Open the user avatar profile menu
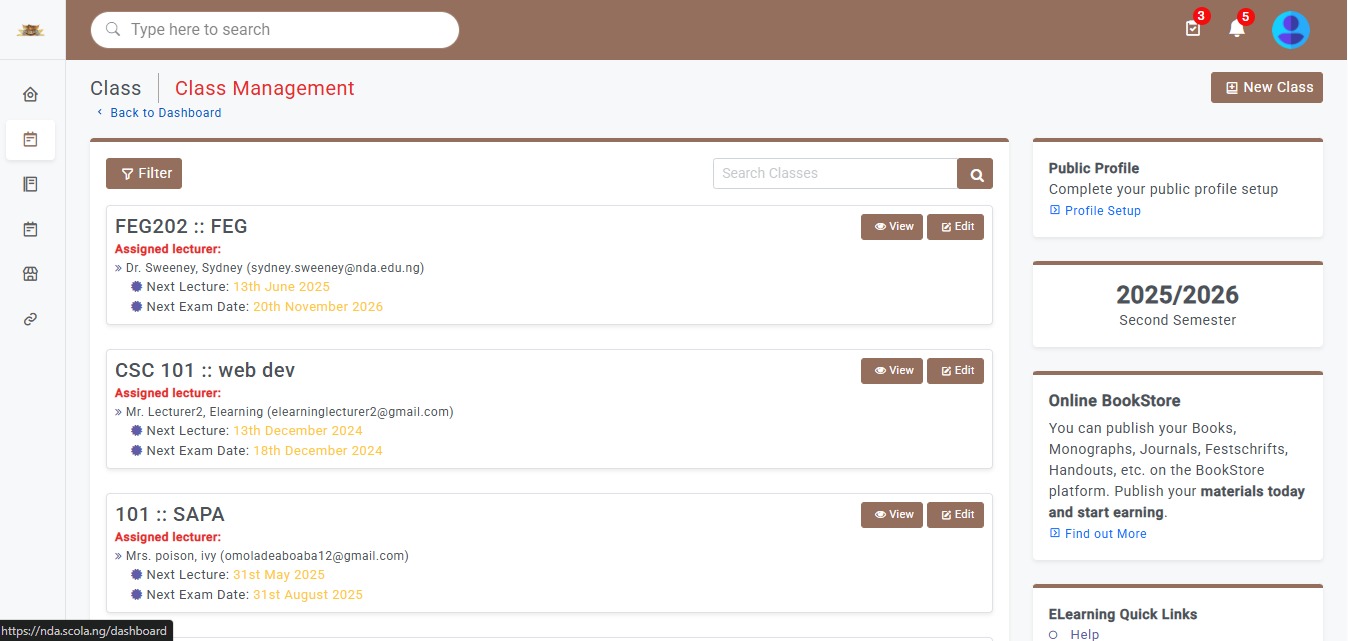The image size is (1348, 641). click(x=1290, y=30)
